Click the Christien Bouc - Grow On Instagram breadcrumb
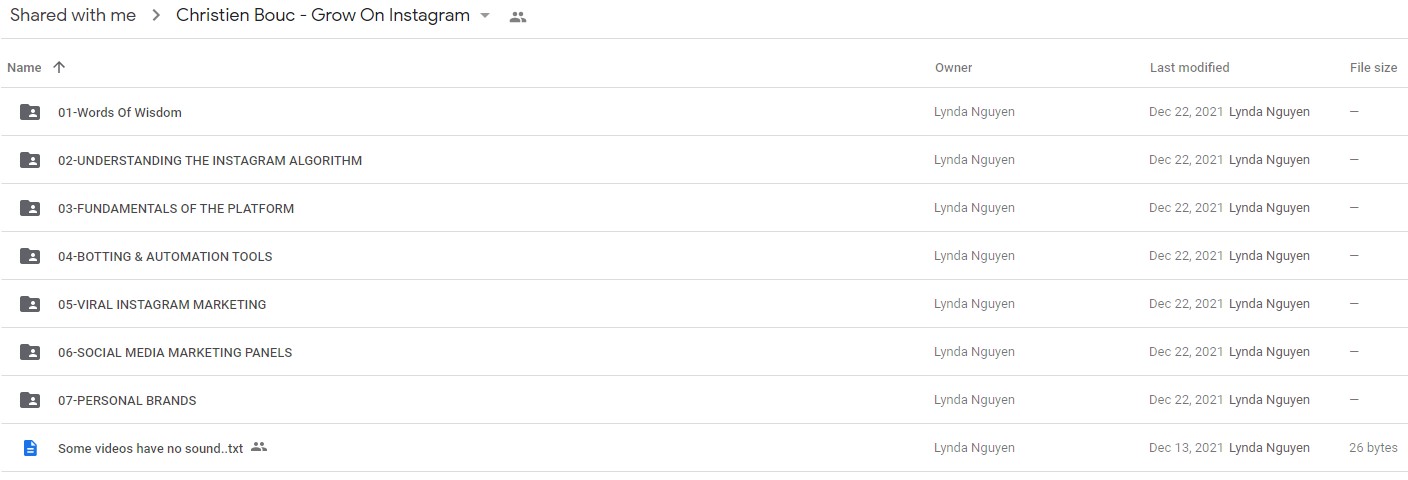The image size is (1408, 480). pos(323,16)
